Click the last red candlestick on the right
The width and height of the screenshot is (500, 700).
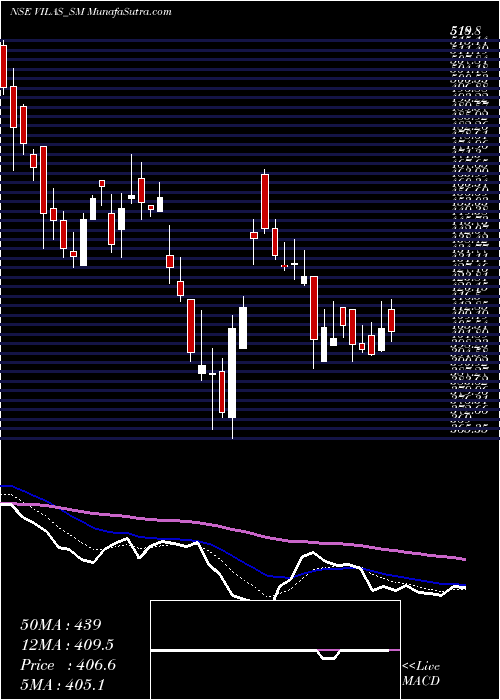[x=392, y=320]
